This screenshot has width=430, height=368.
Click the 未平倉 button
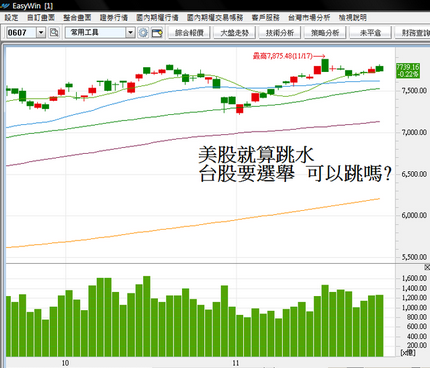[370, 33]
